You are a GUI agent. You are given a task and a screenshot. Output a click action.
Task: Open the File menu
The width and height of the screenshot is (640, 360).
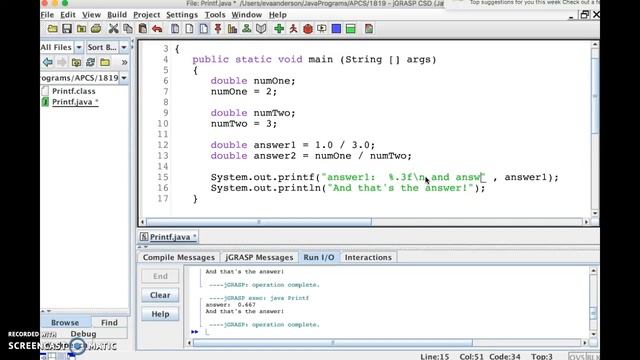(x=47, y=15)
